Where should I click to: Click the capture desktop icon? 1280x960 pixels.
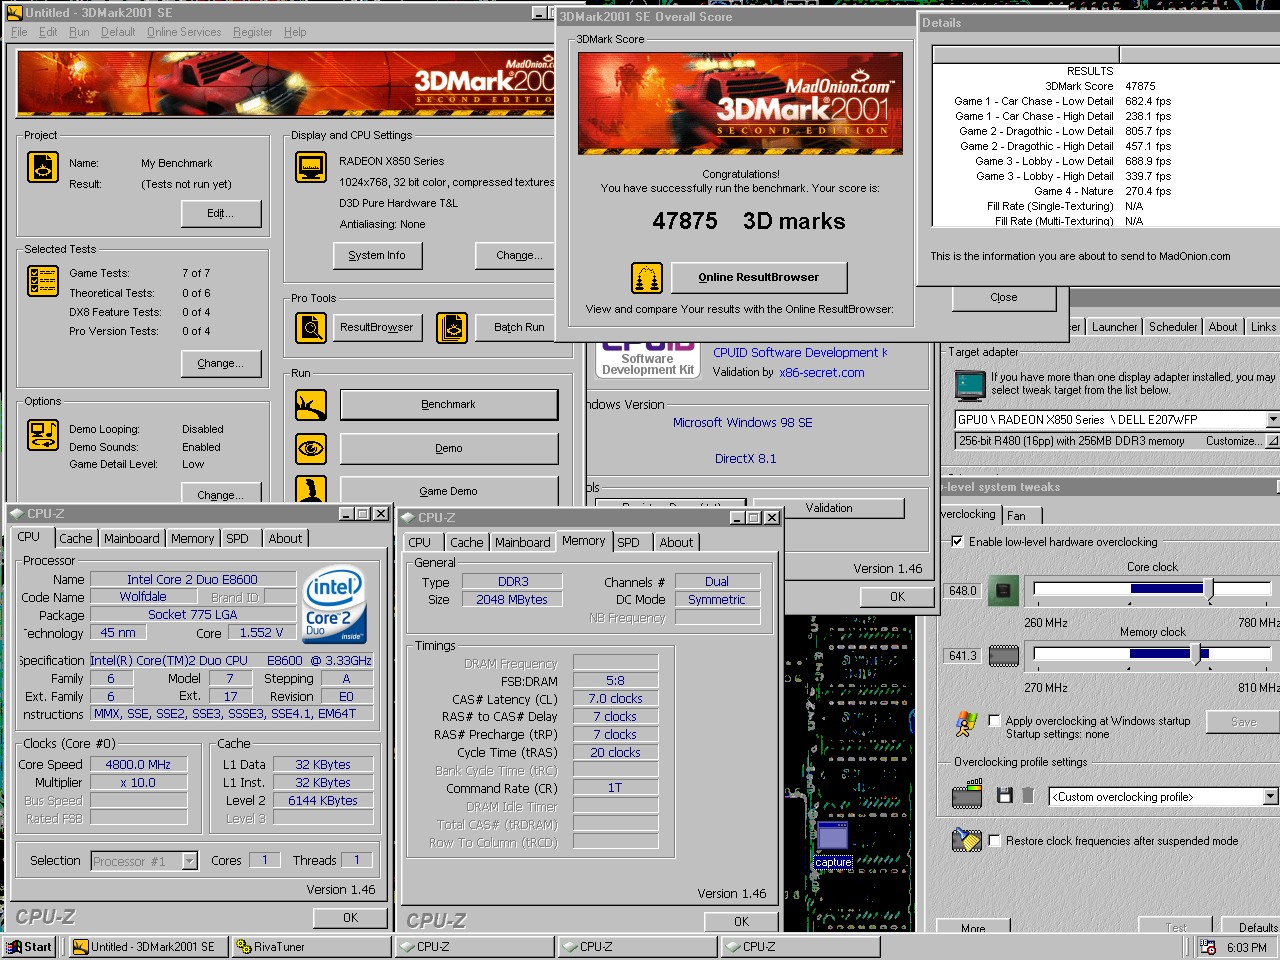coord(833,845)
